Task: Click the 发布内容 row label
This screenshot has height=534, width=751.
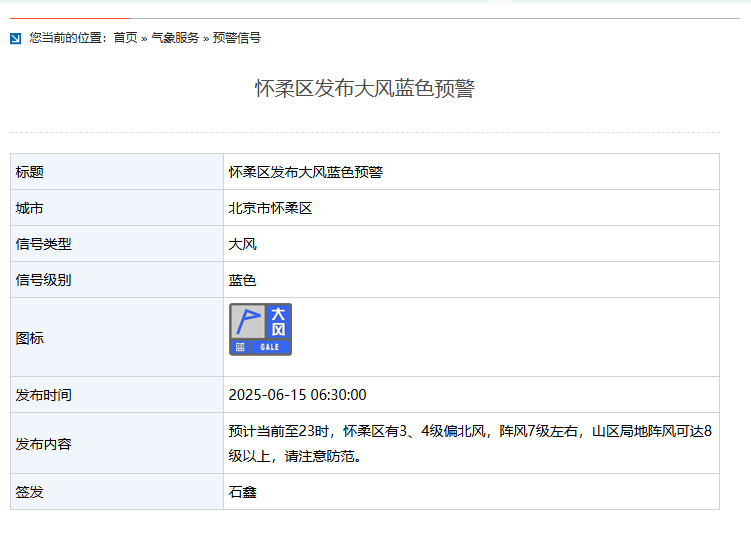Action: click(x=43, y=443)
